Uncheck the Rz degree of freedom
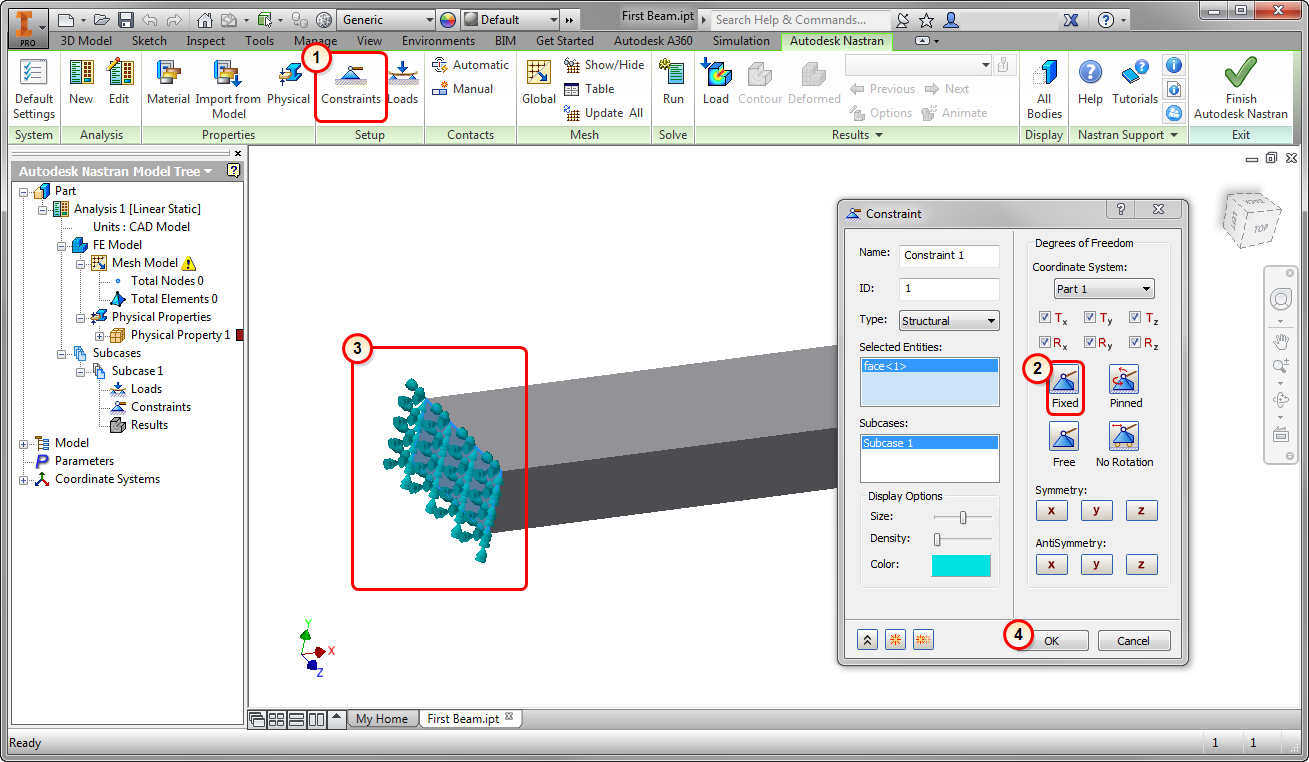 tap(1136, 343)
